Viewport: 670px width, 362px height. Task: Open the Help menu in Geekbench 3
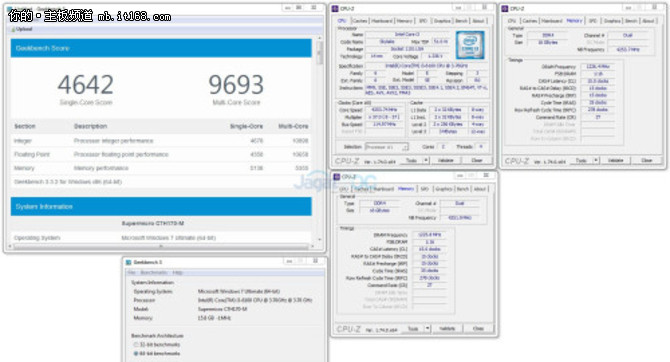[177, 273]
